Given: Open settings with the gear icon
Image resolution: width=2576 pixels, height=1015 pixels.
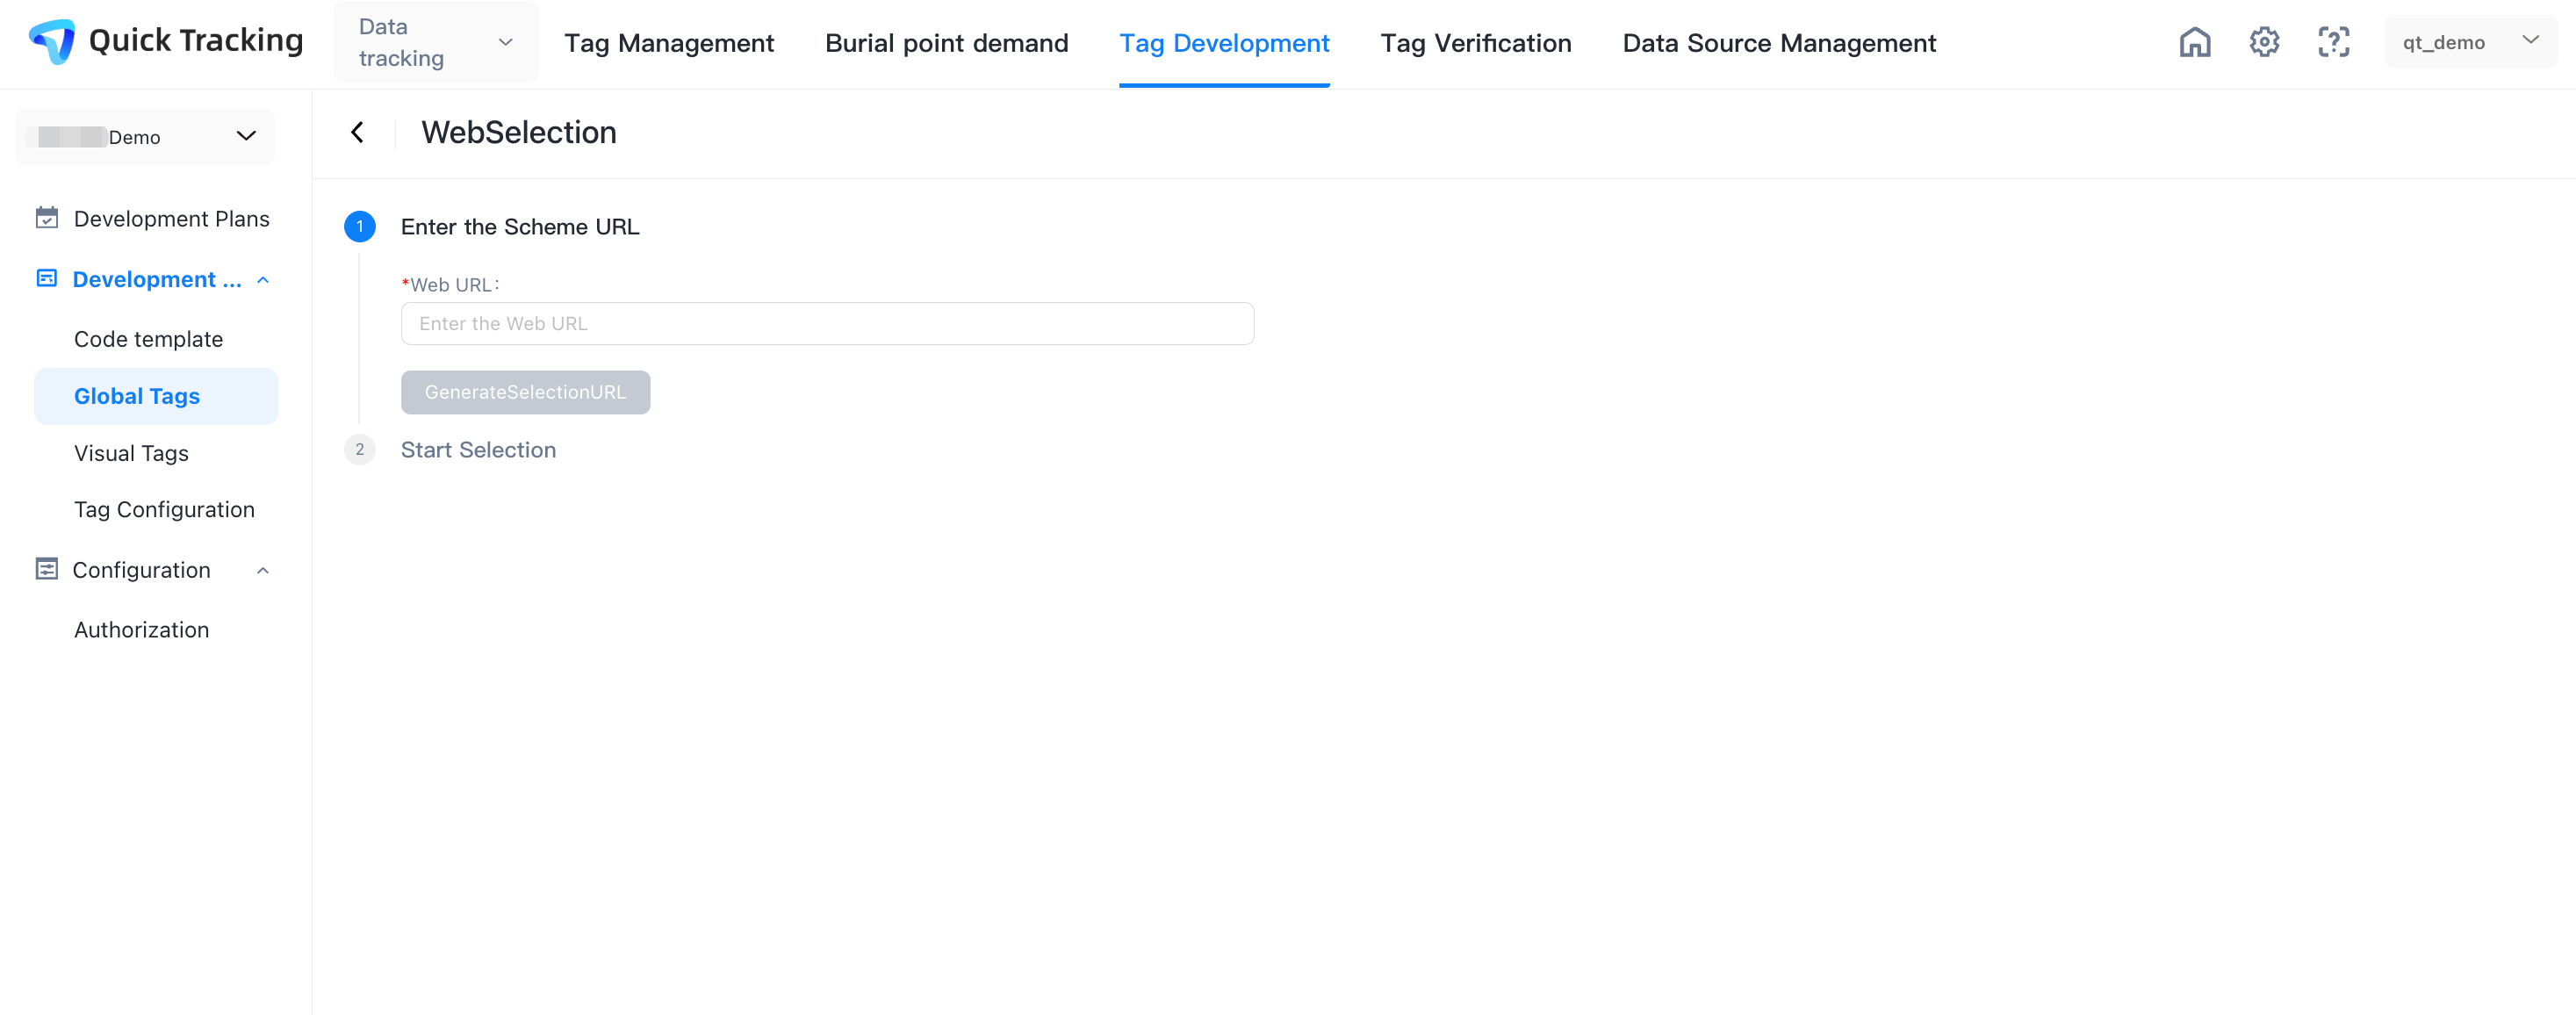Looking at the screenshot, I should pyautogui.click(x=2264, y=42).
